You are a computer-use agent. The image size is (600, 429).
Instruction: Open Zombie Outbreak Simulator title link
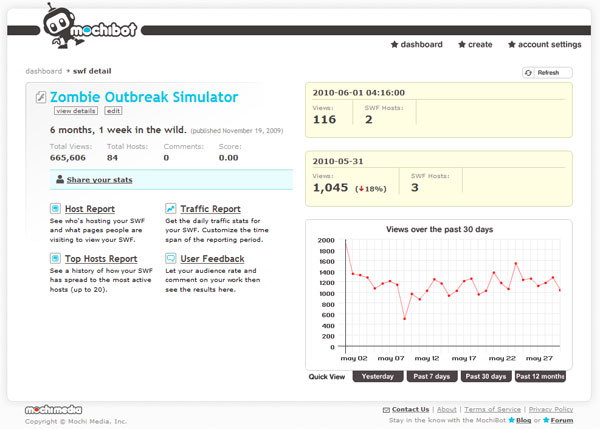(144, 97)
